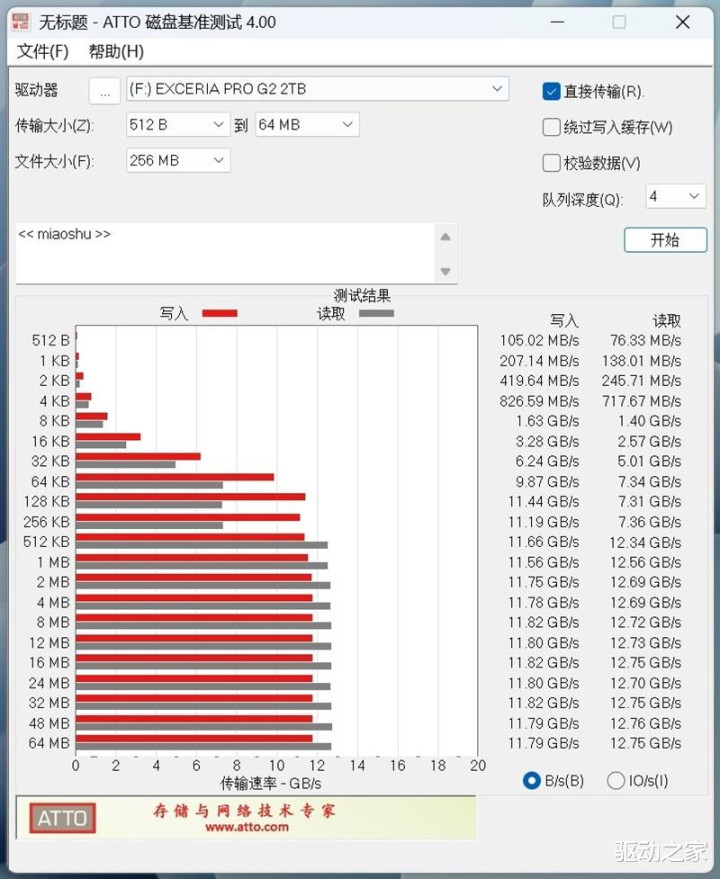The height and width of the screenshot is (879, 720).
Task: Open the 帮助(H) menu
Action: point(116,52)
